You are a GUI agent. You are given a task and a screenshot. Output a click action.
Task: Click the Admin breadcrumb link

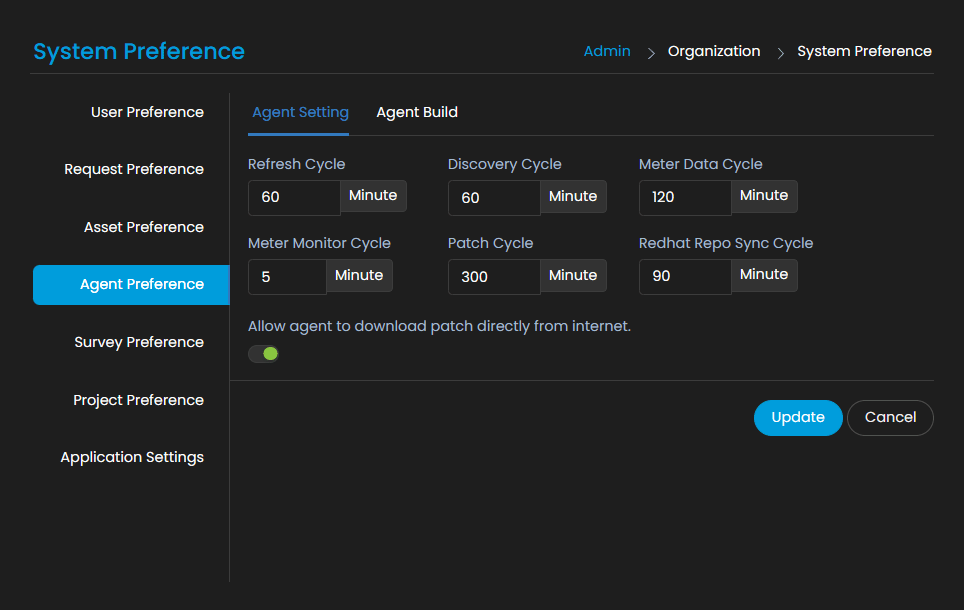point(607,51)
